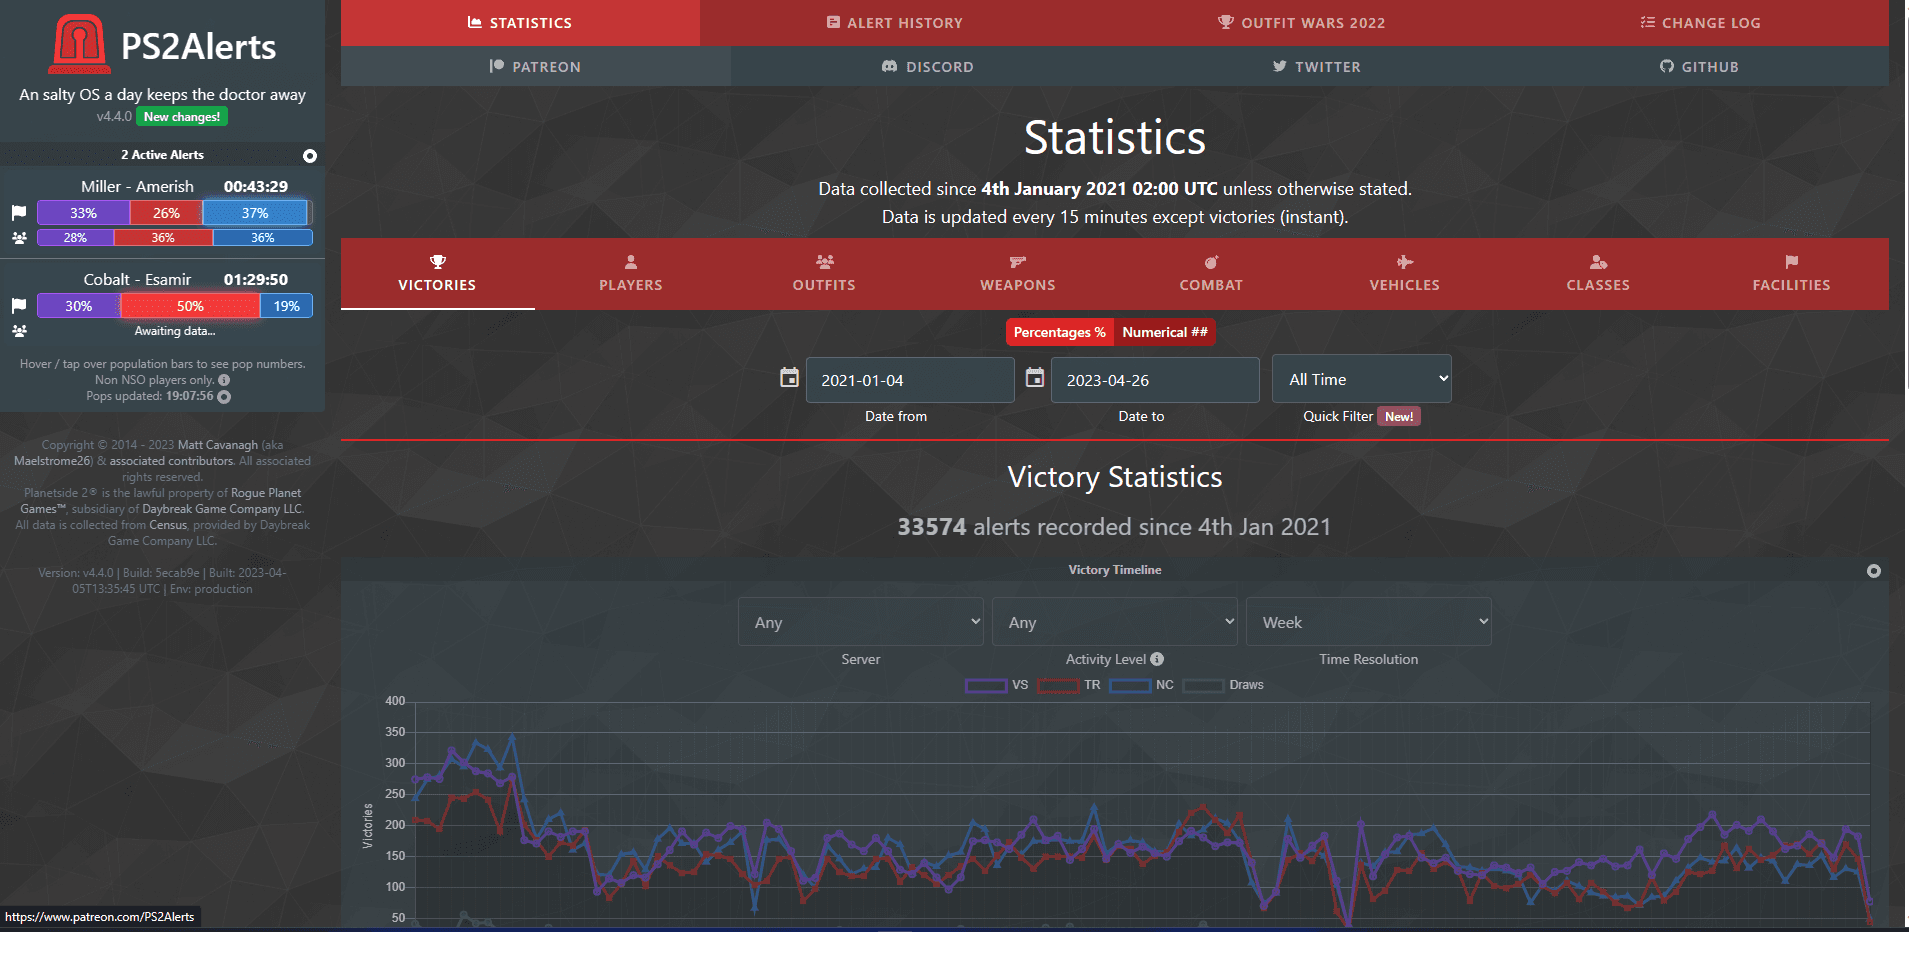Click the Miller VS 28% population bar
1909x978 pixels.
pyautogui.click(x=75, y=238)
